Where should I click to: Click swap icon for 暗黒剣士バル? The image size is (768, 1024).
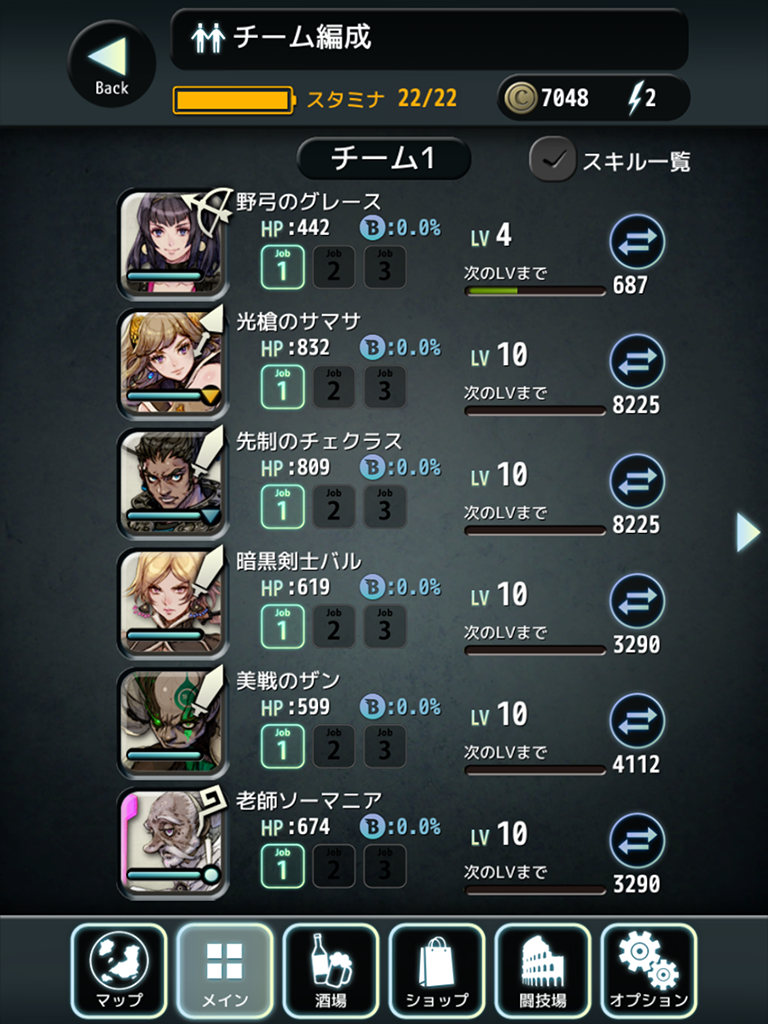(637, 601)
